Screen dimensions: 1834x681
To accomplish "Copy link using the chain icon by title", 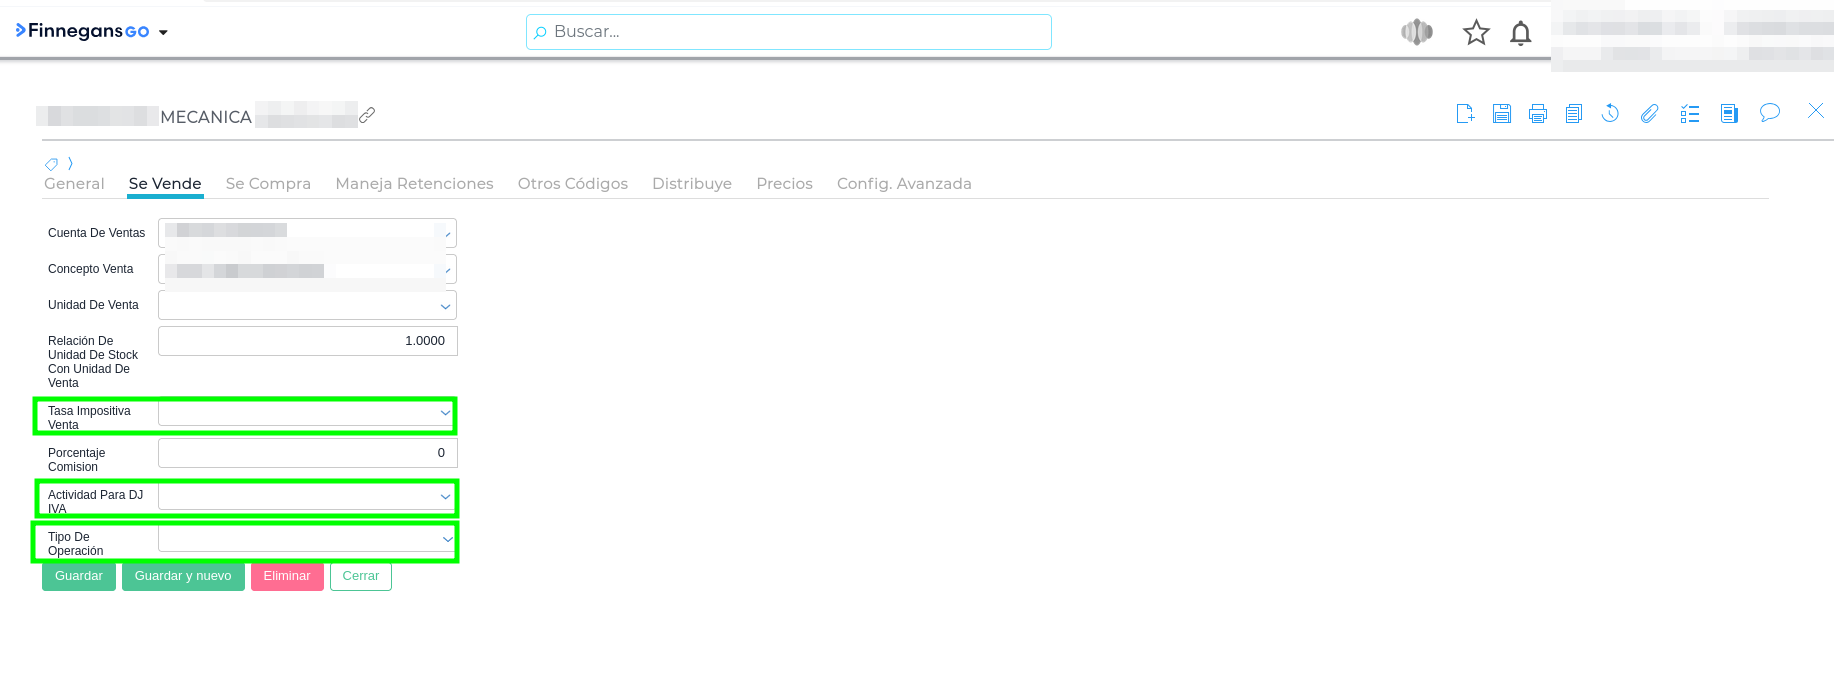I will (x=367, y=115).
